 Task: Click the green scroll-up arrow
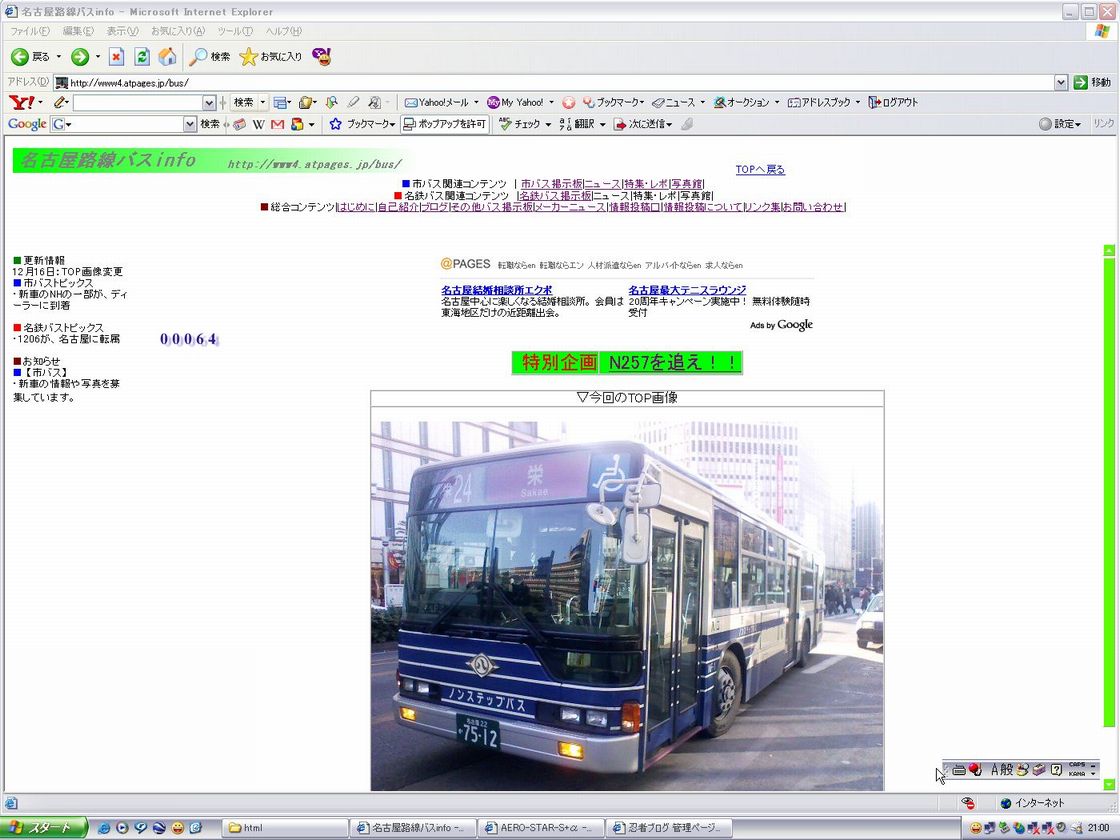(x=1109, y=250)
